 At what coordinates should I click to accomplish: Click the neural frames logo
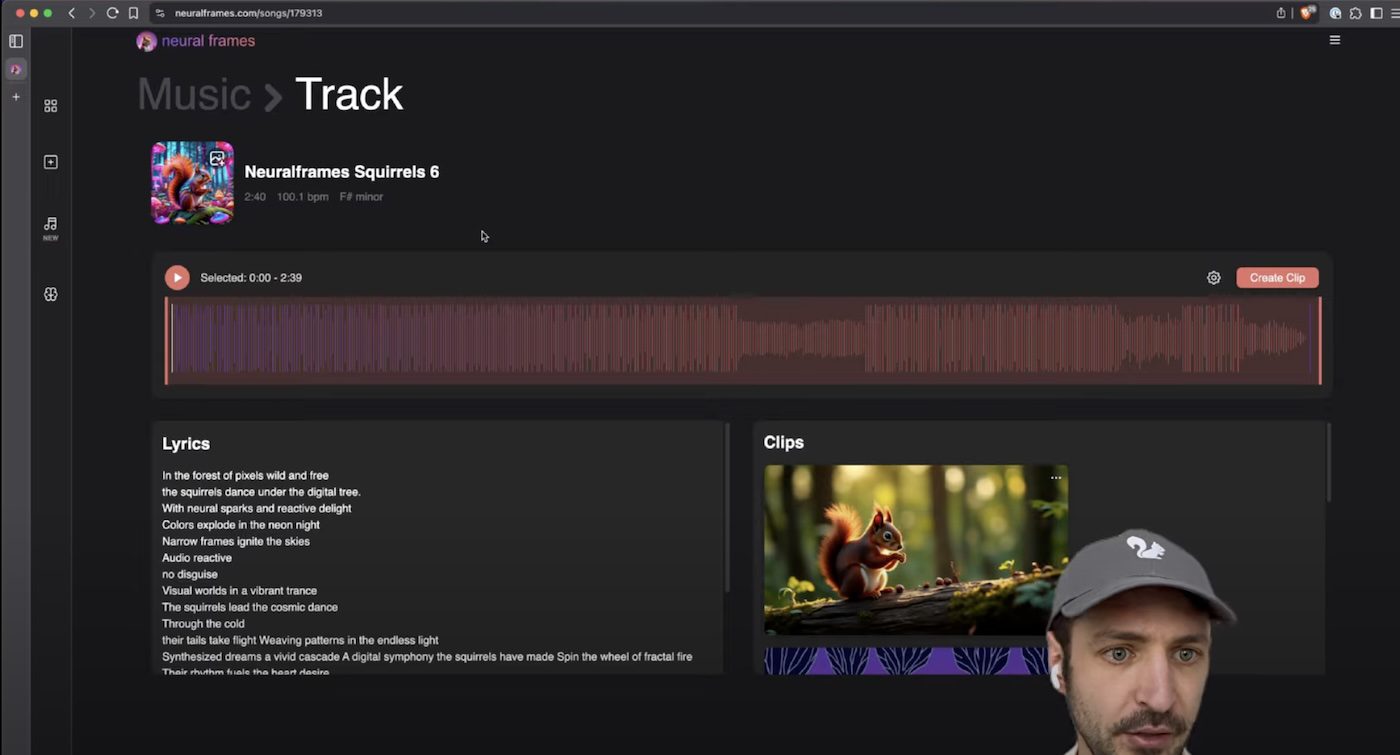point(196,41)
